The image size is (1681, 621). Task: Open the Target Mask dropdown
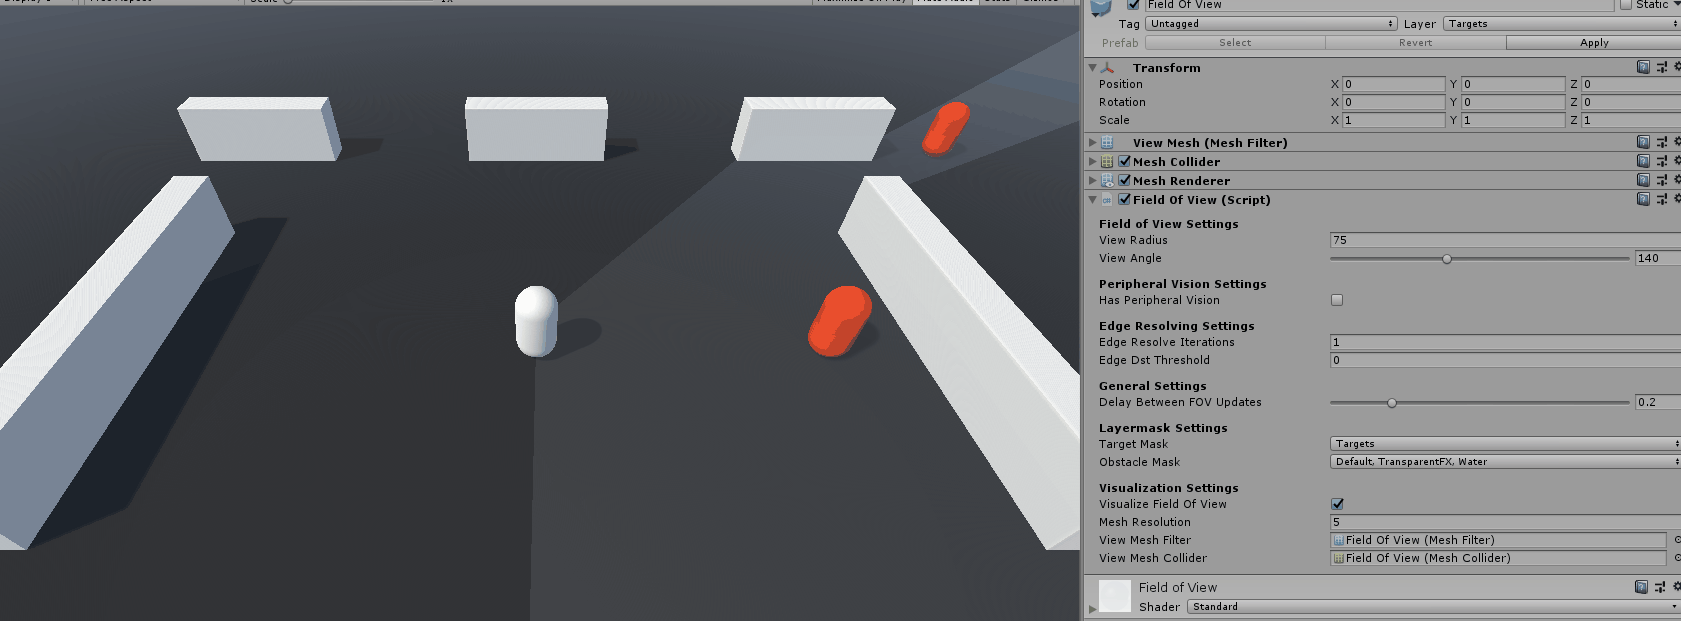(1505, 444)
